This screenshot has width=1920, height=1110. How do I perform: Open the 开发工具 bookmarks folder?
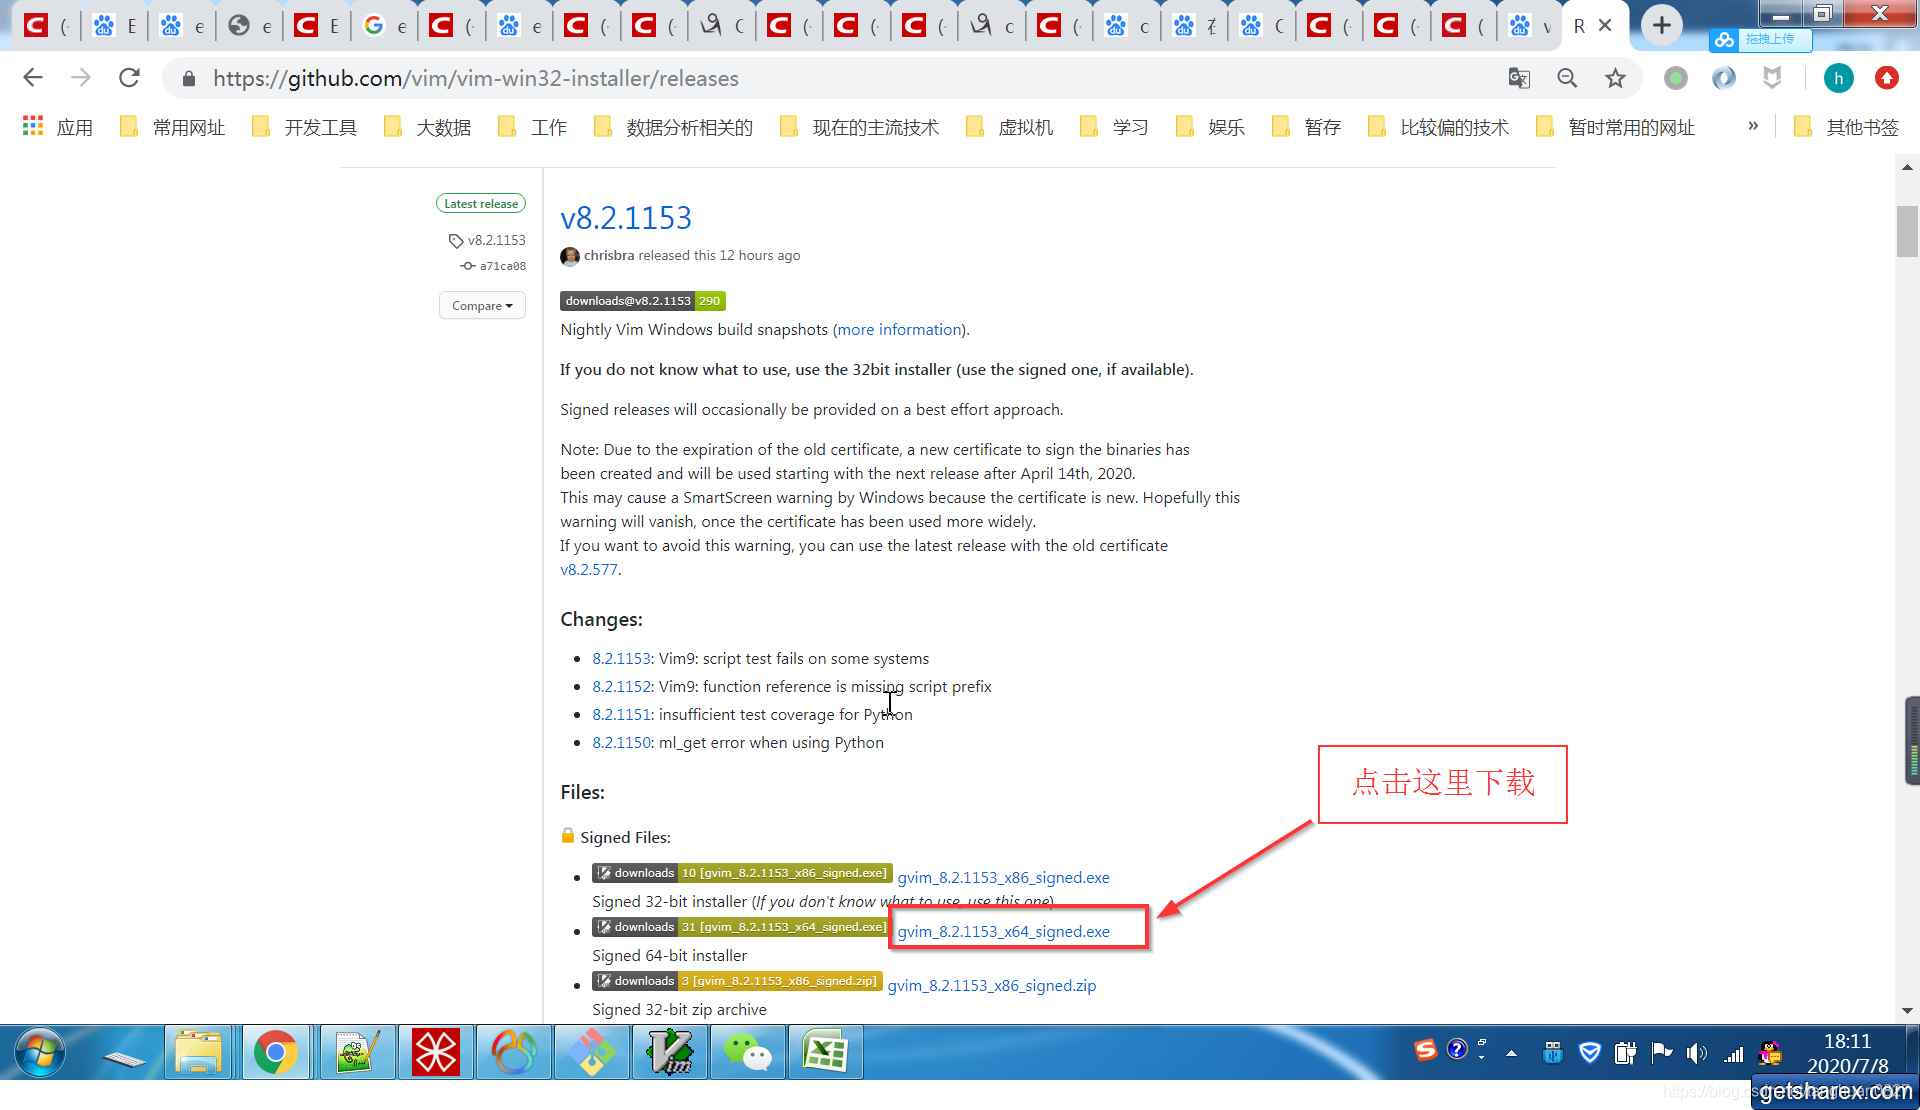pos(305,127)
